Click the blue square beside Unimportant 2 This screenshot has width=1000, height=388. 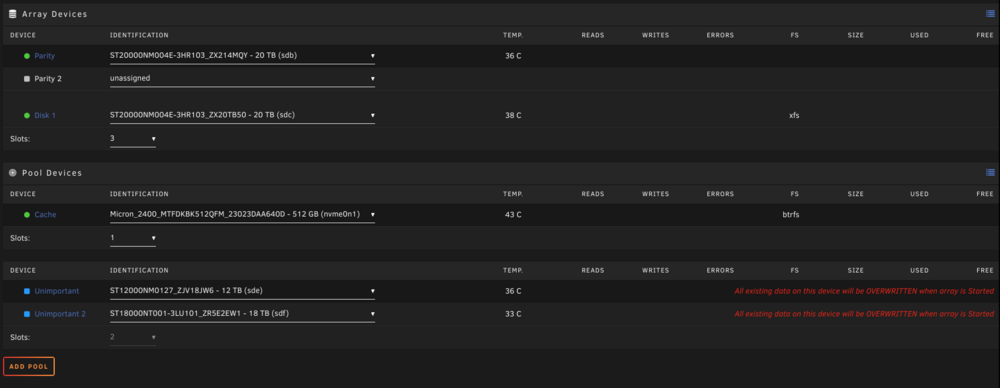click(x=27, y=314)
